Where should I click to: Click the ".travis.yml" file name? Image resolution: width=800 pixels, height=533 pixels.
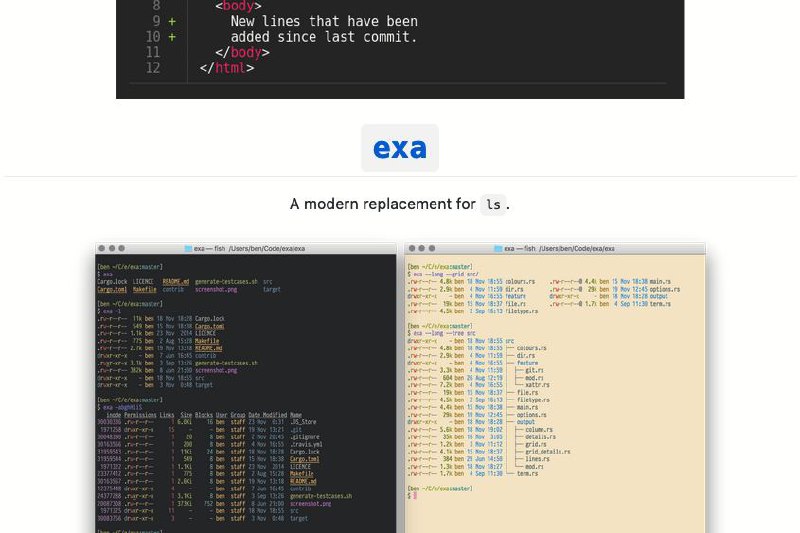click(306, 444)
